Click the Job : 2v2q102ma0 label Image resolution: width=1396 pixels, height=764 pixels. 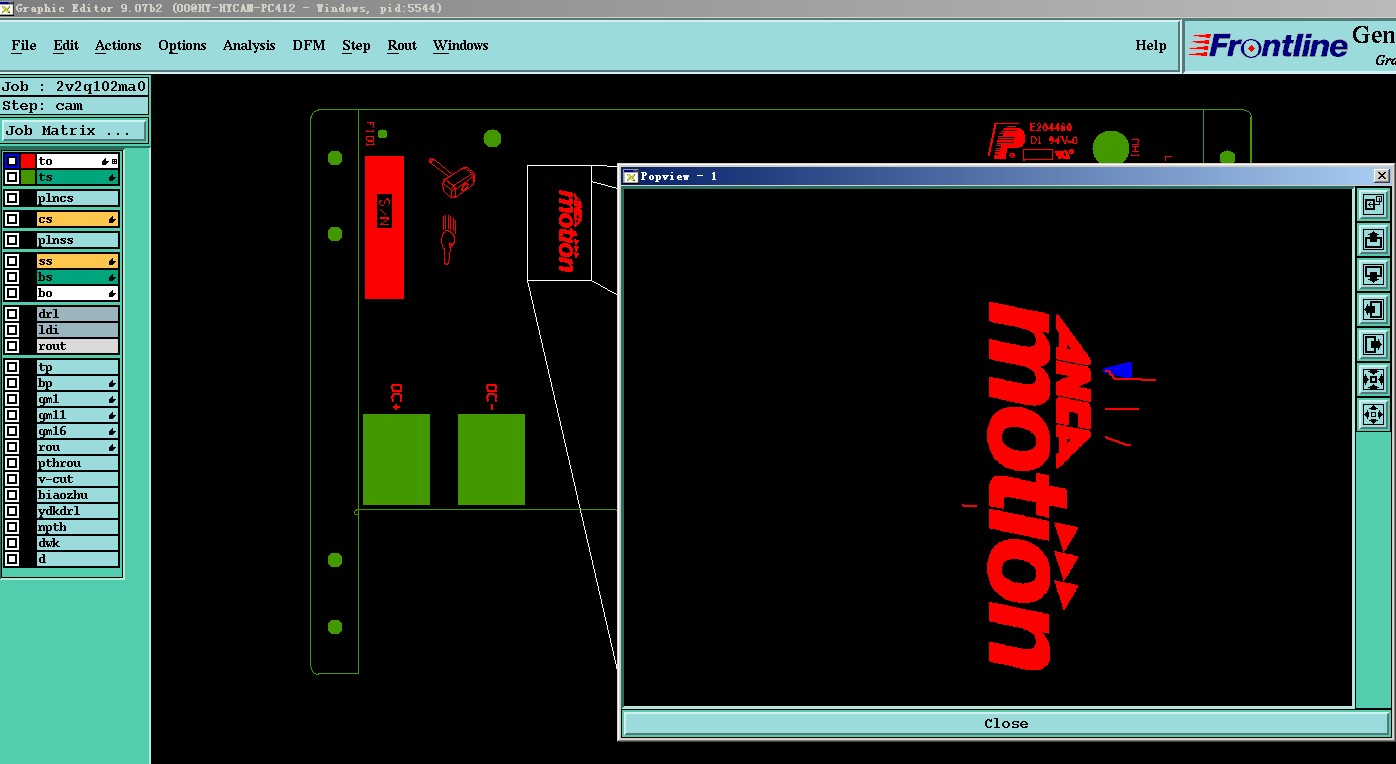[x=74, y=86]
